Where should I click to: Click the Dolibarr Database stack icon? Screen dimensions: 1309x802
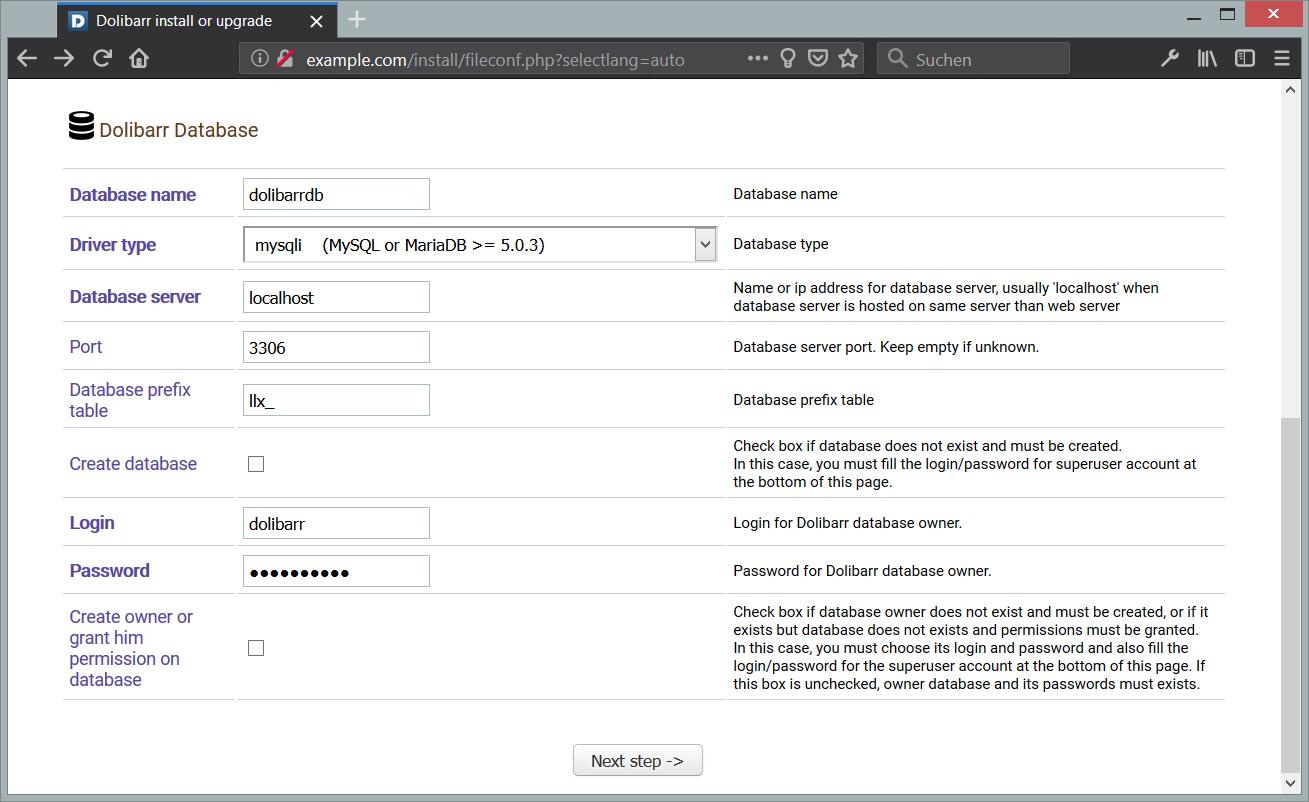81,126
